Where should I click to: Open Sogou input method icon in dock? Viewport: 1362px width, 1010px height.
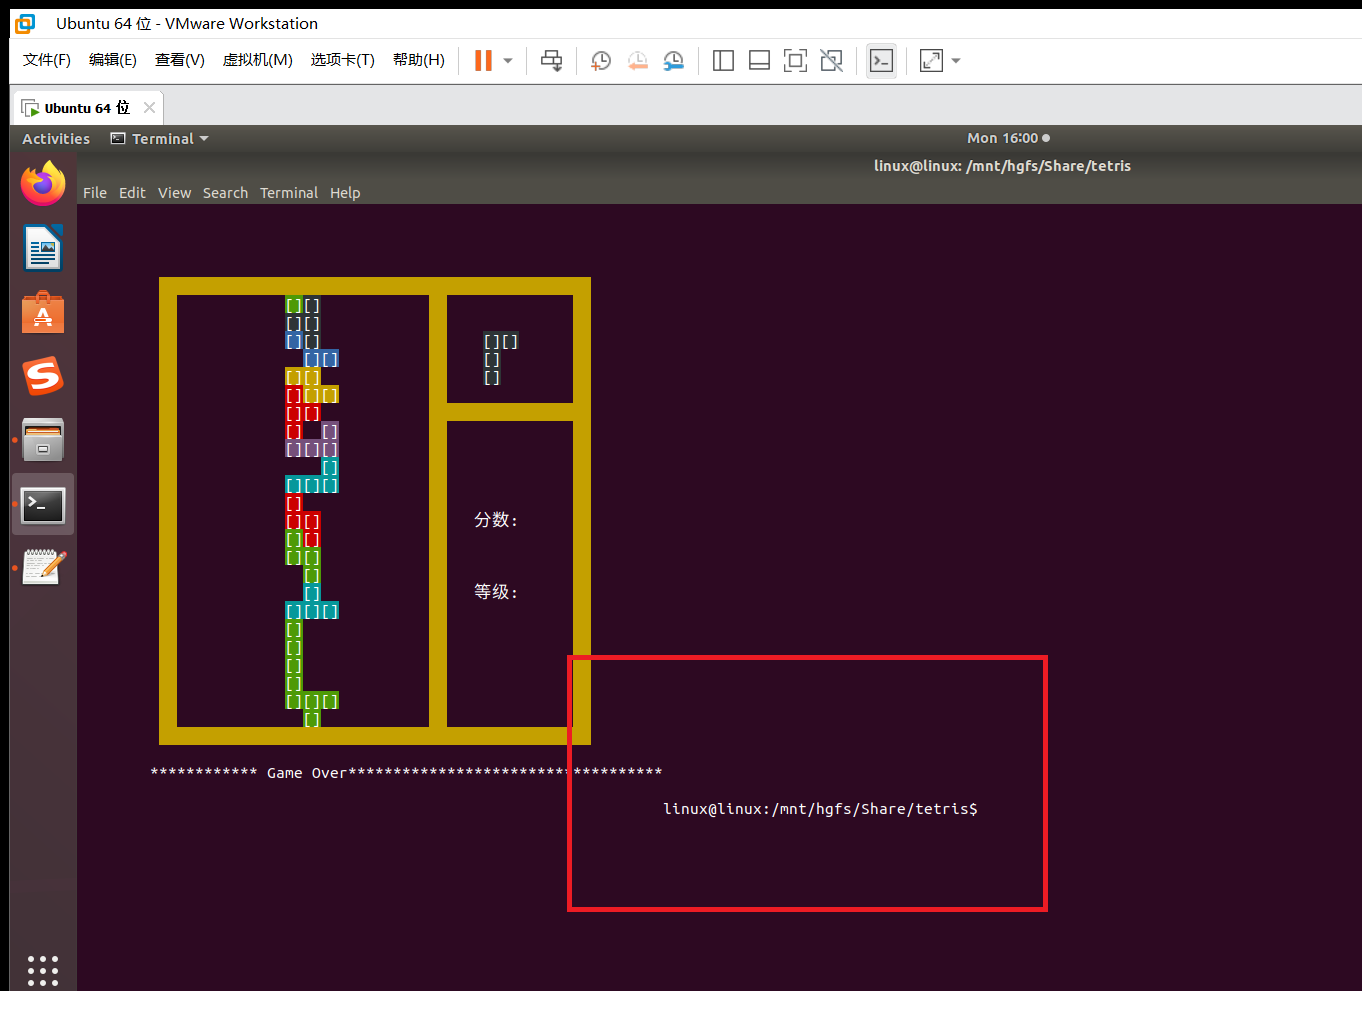[43, 376]
